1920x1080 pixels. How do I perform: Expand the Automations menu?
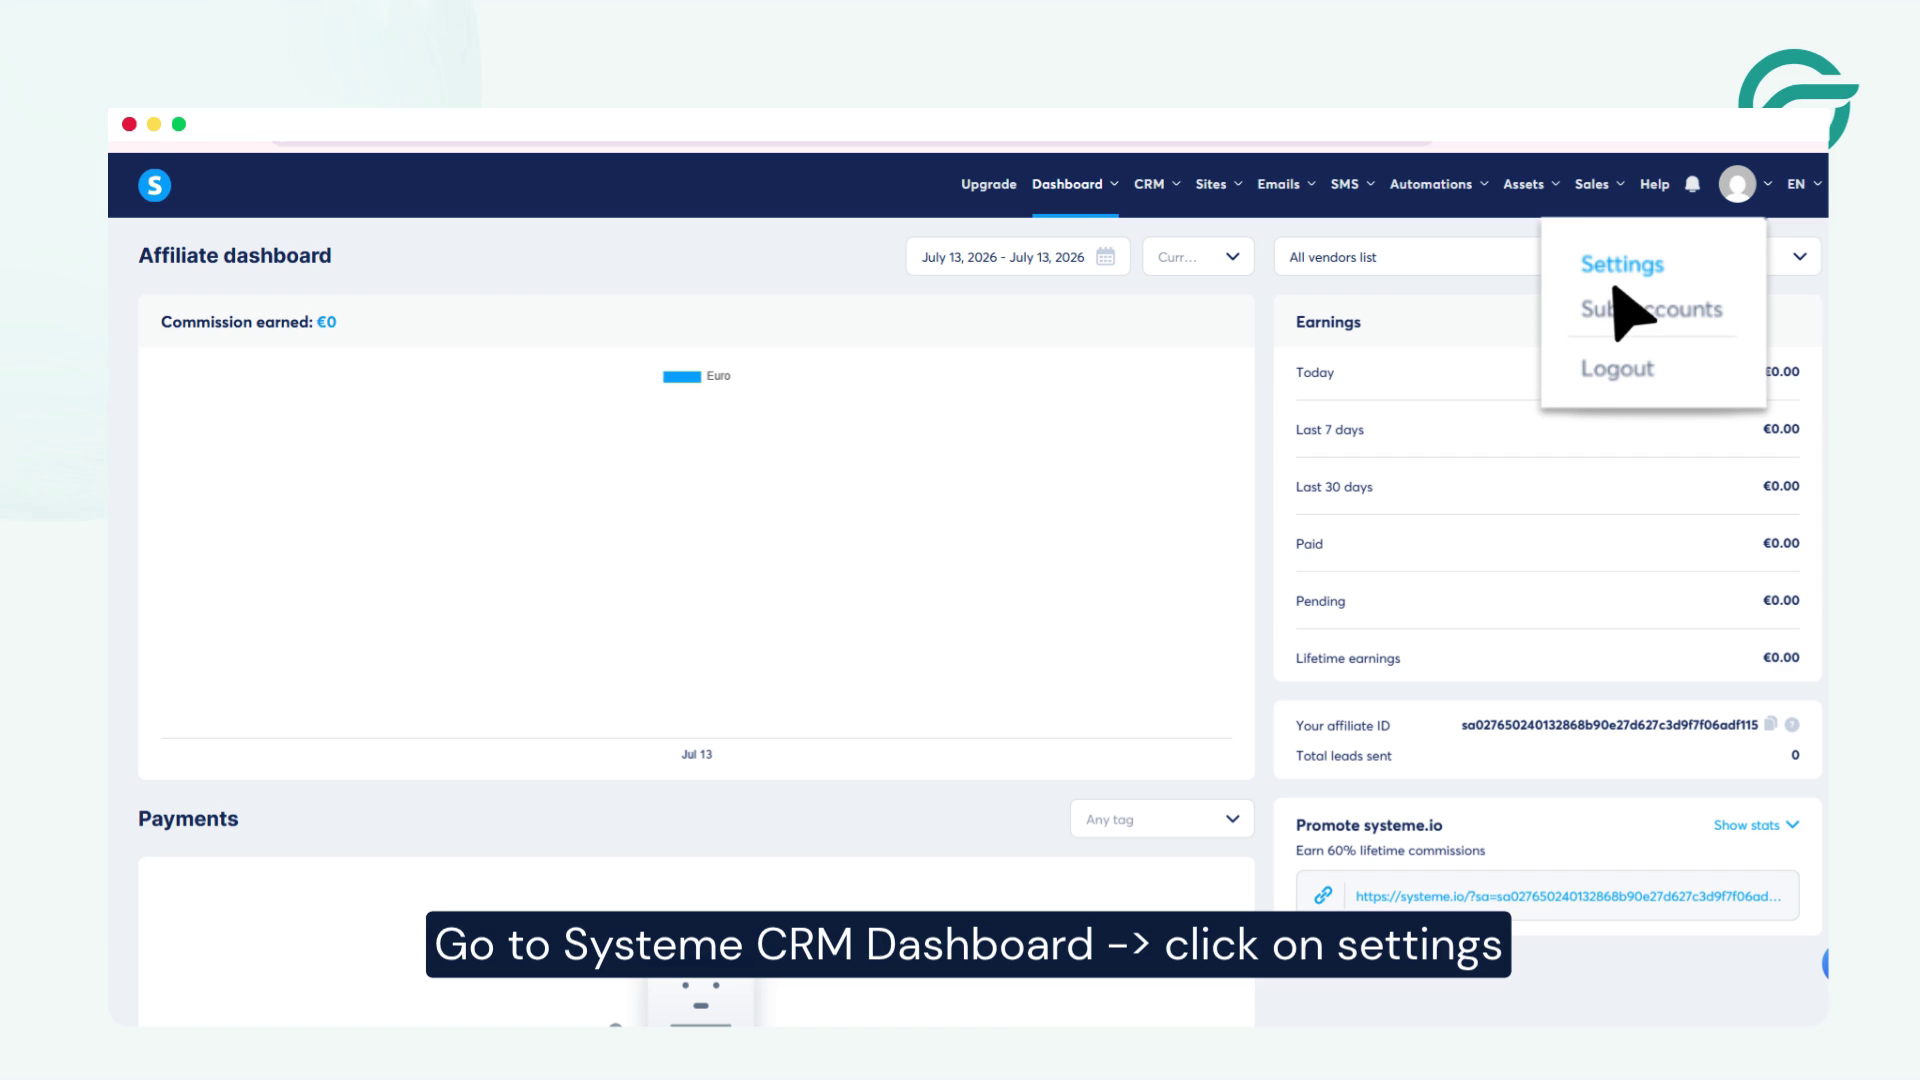pyautogui.click(x=1439, y=184)
